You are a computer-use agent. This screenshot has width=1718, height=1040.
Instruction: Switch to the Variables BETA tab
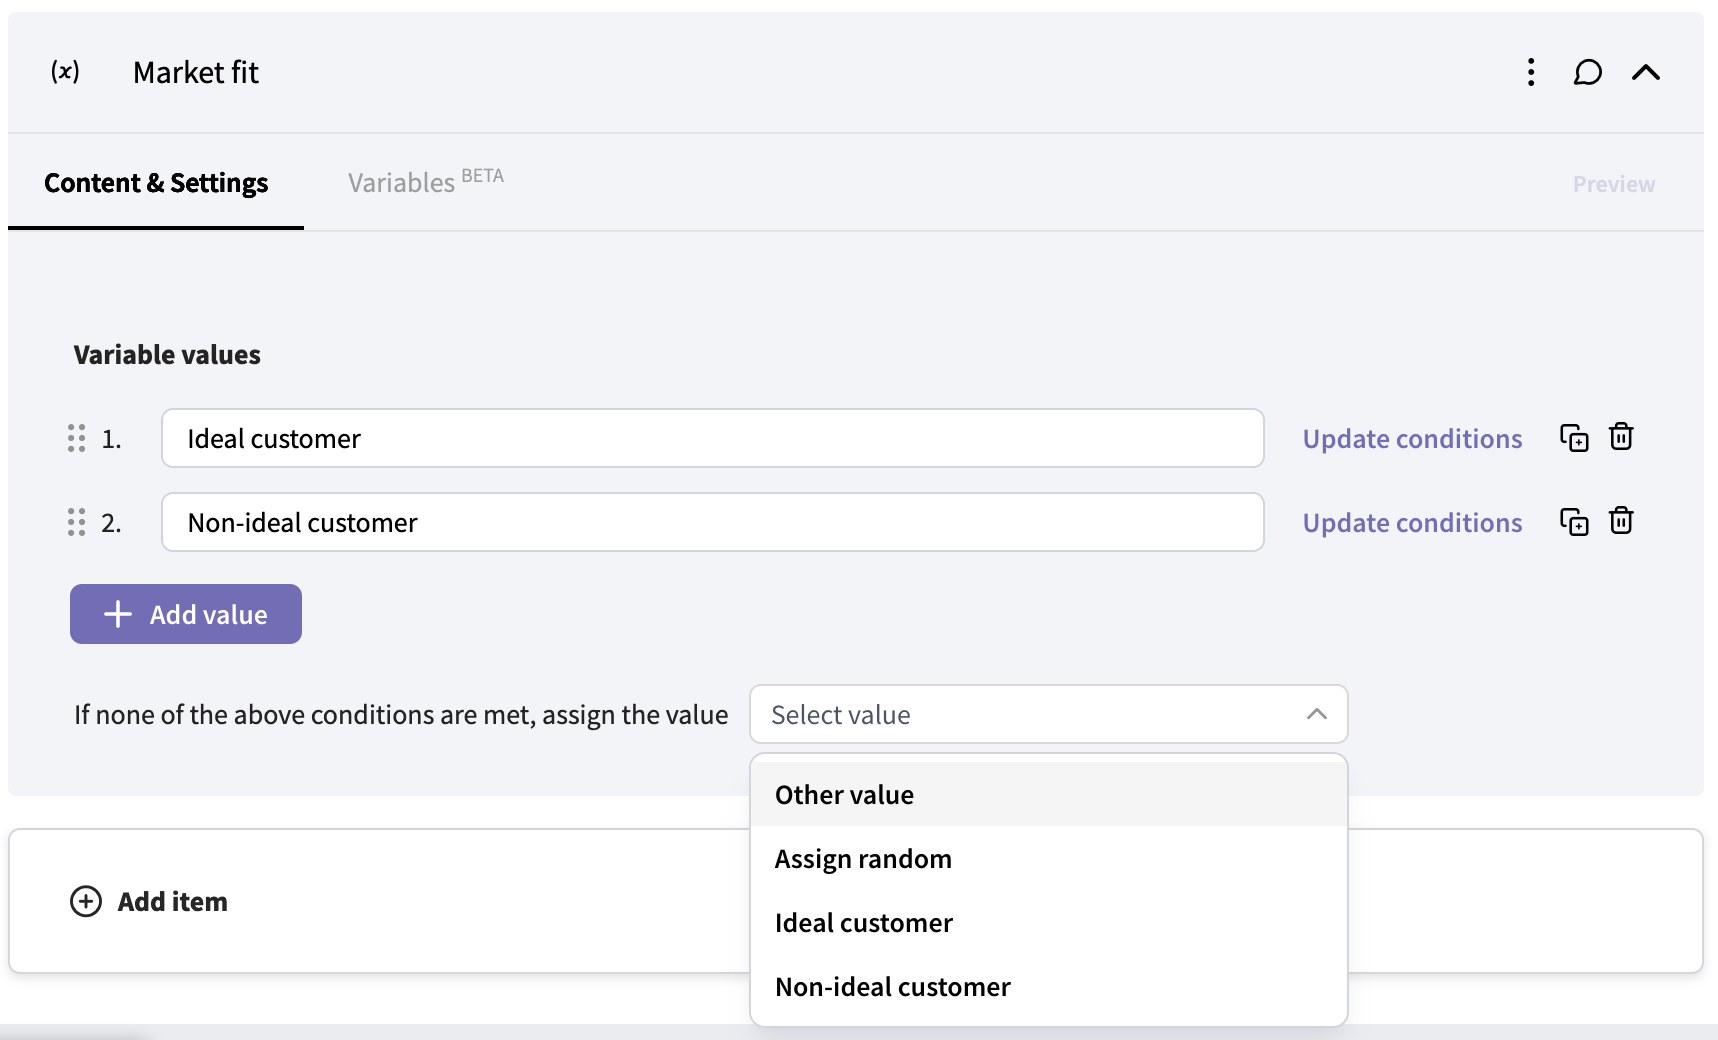coord(425,182)
